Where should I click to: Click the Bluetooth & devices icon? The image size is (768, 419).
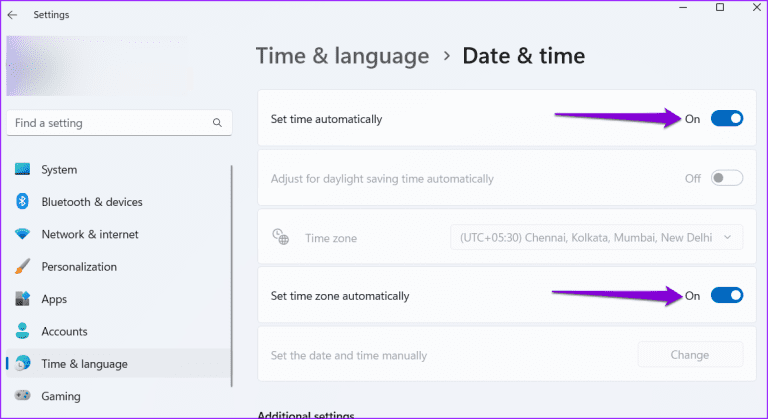(x=22, y=202)
